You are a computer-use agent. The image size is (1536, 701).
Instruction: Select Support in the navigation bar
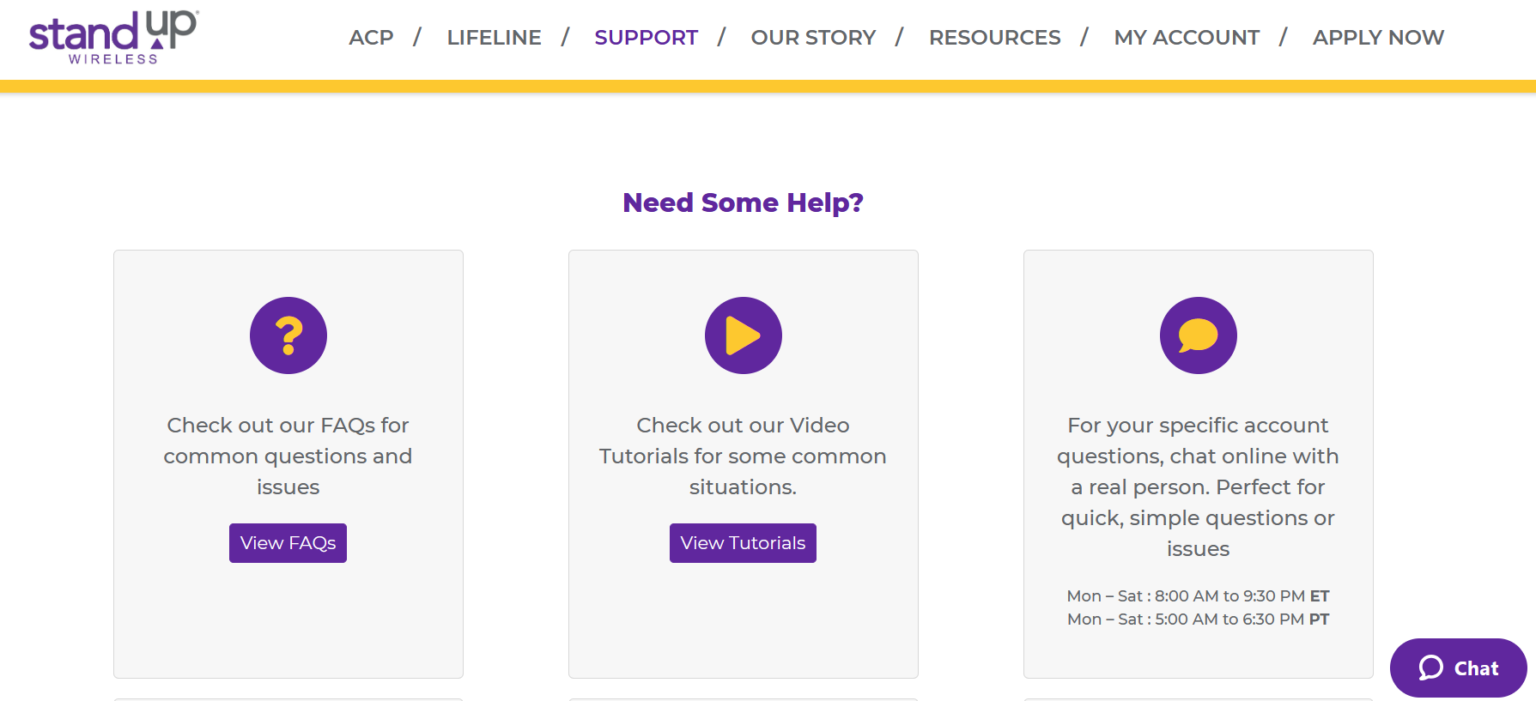click(646, 38)
